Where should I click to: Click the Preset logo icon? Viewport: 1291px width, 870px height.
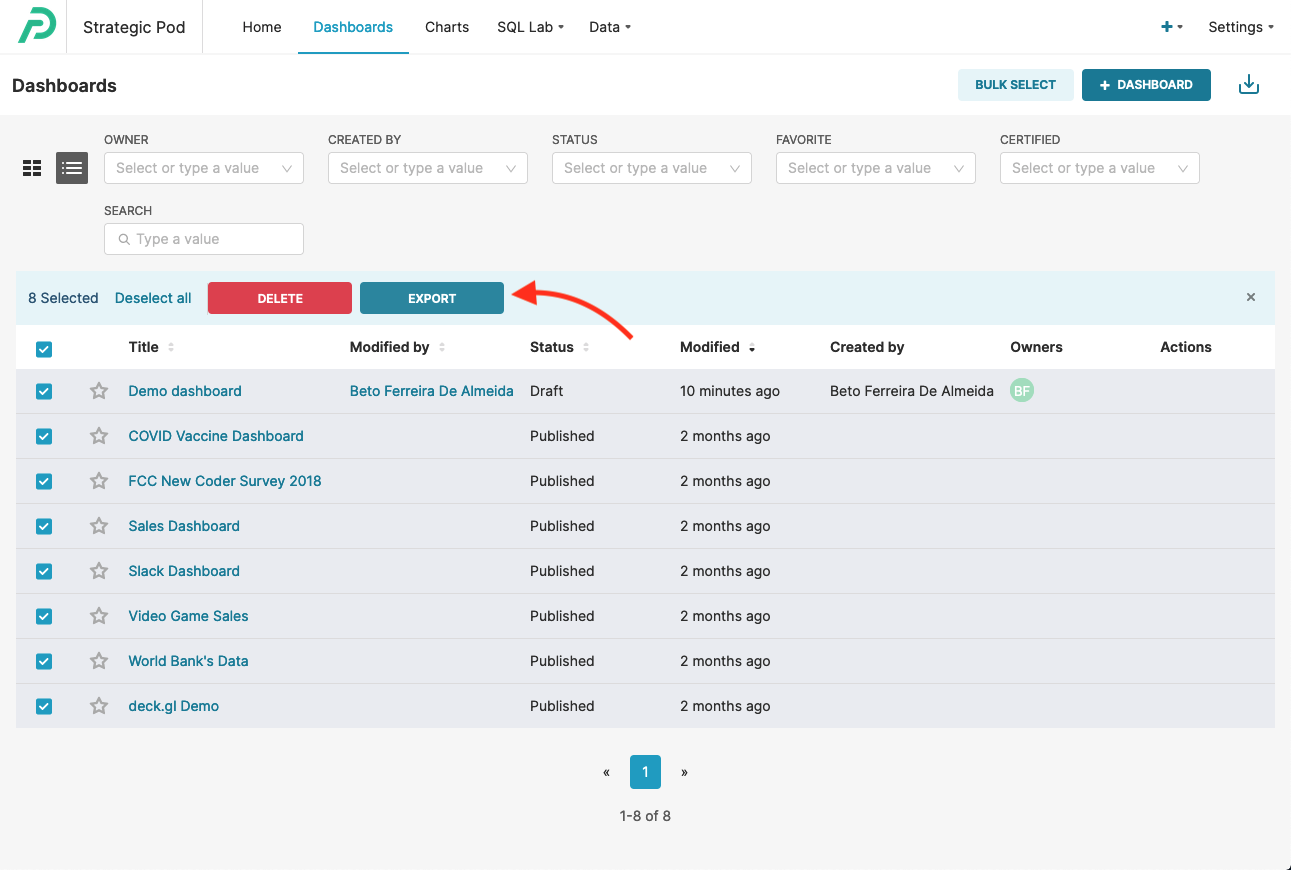click(37, 27)
